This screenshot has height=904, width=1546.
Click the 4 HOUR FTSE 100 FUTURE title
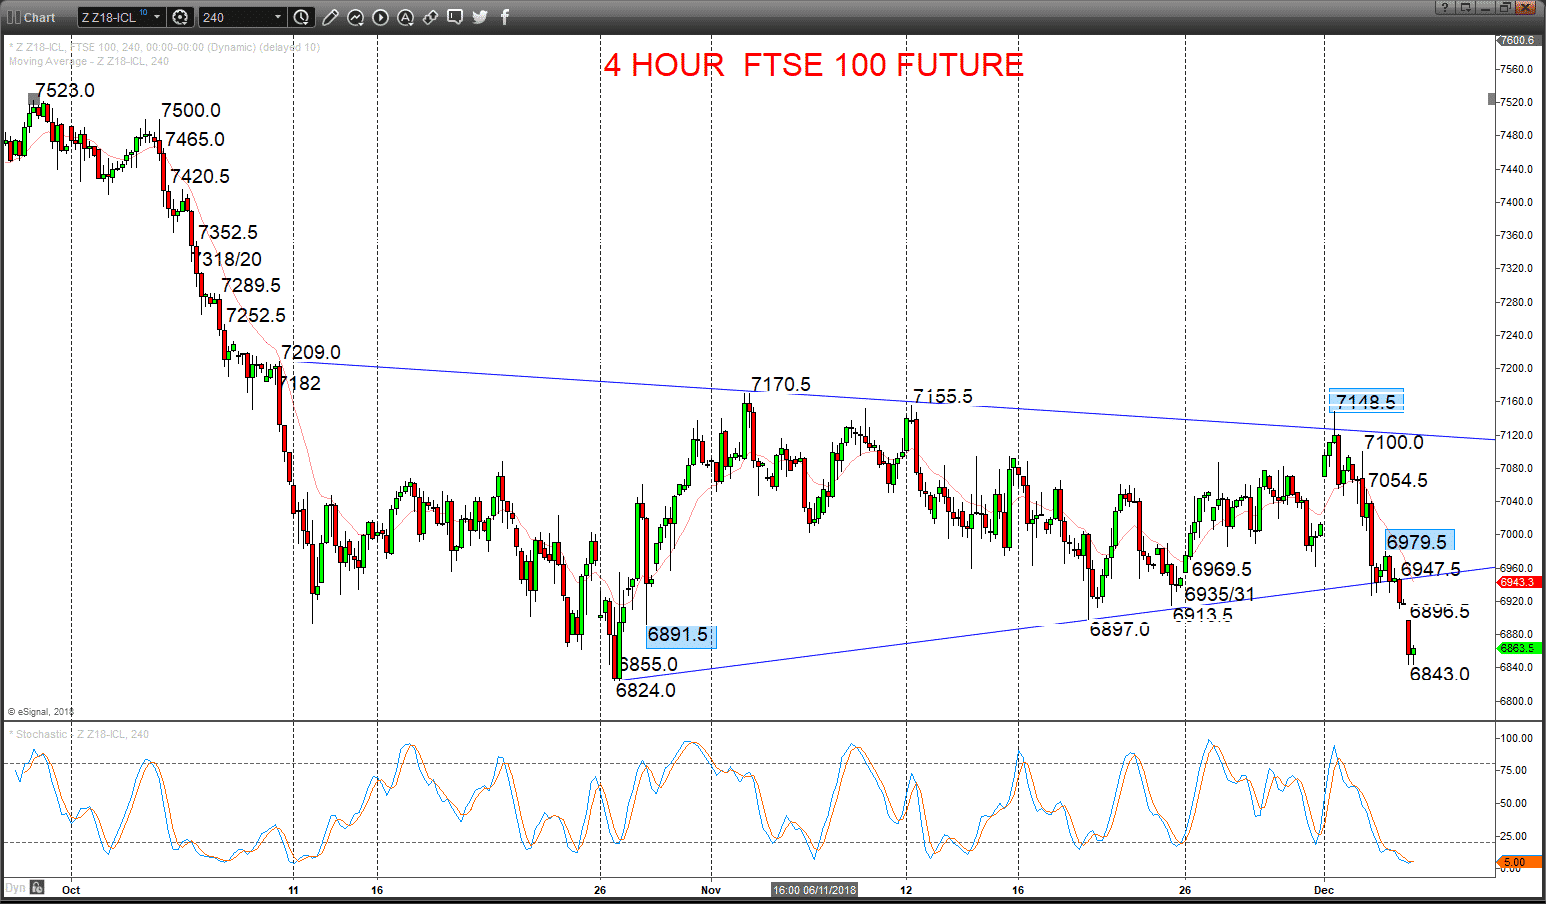point(813,65)
